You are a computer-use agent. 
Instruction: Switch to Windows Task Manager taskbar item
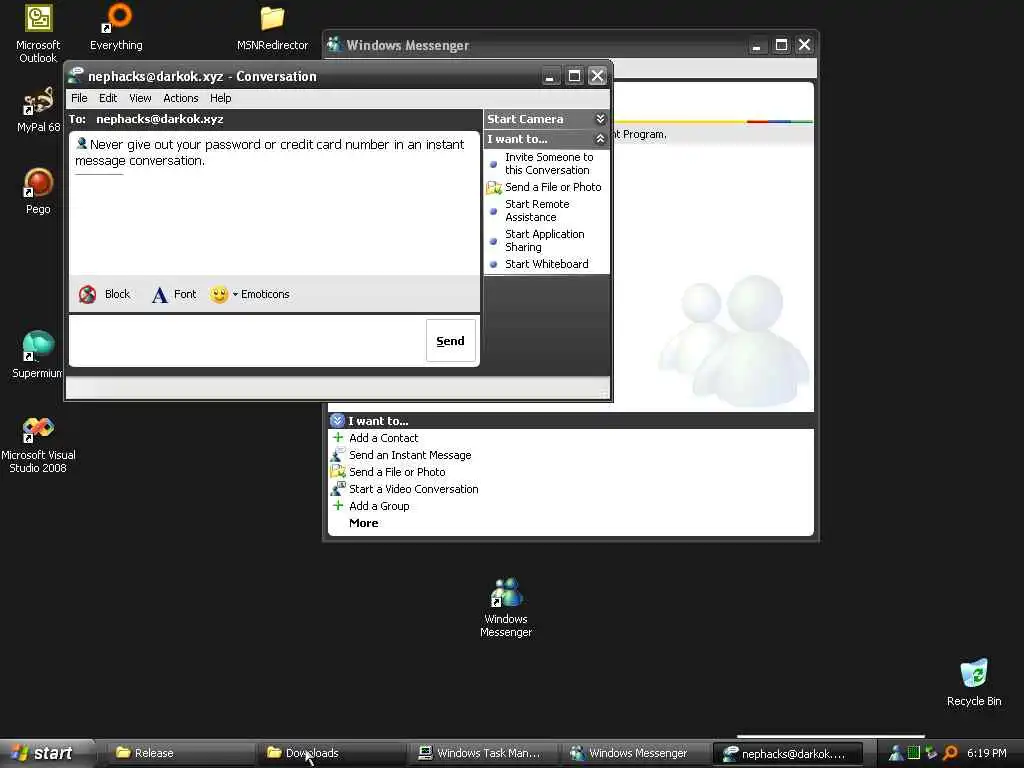click(484, 754)
